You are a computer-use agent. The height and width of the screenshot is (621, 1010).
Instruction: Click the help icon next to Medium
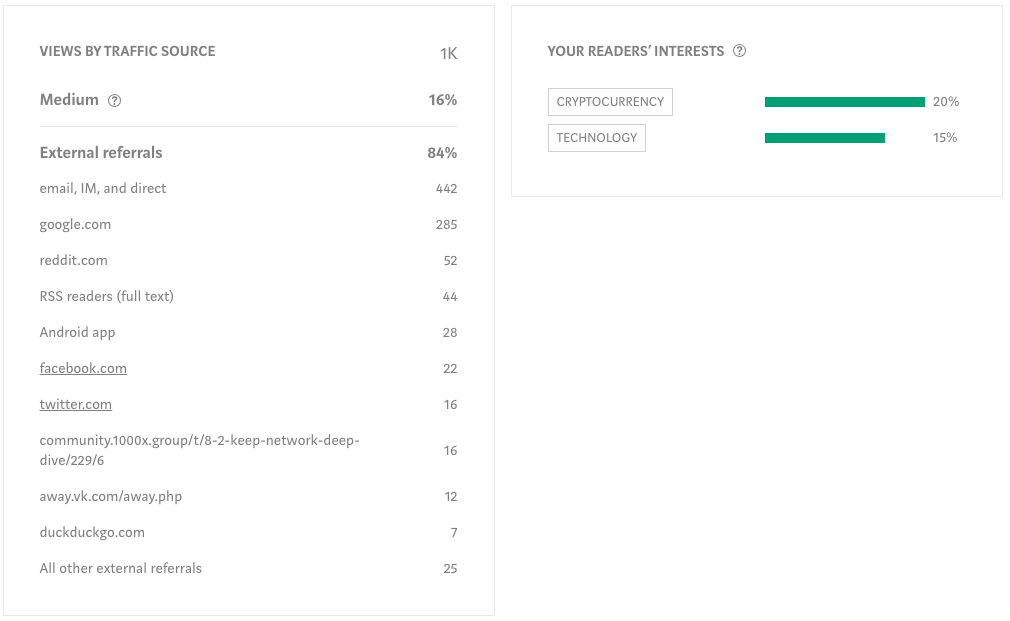[x=115, y=100]
